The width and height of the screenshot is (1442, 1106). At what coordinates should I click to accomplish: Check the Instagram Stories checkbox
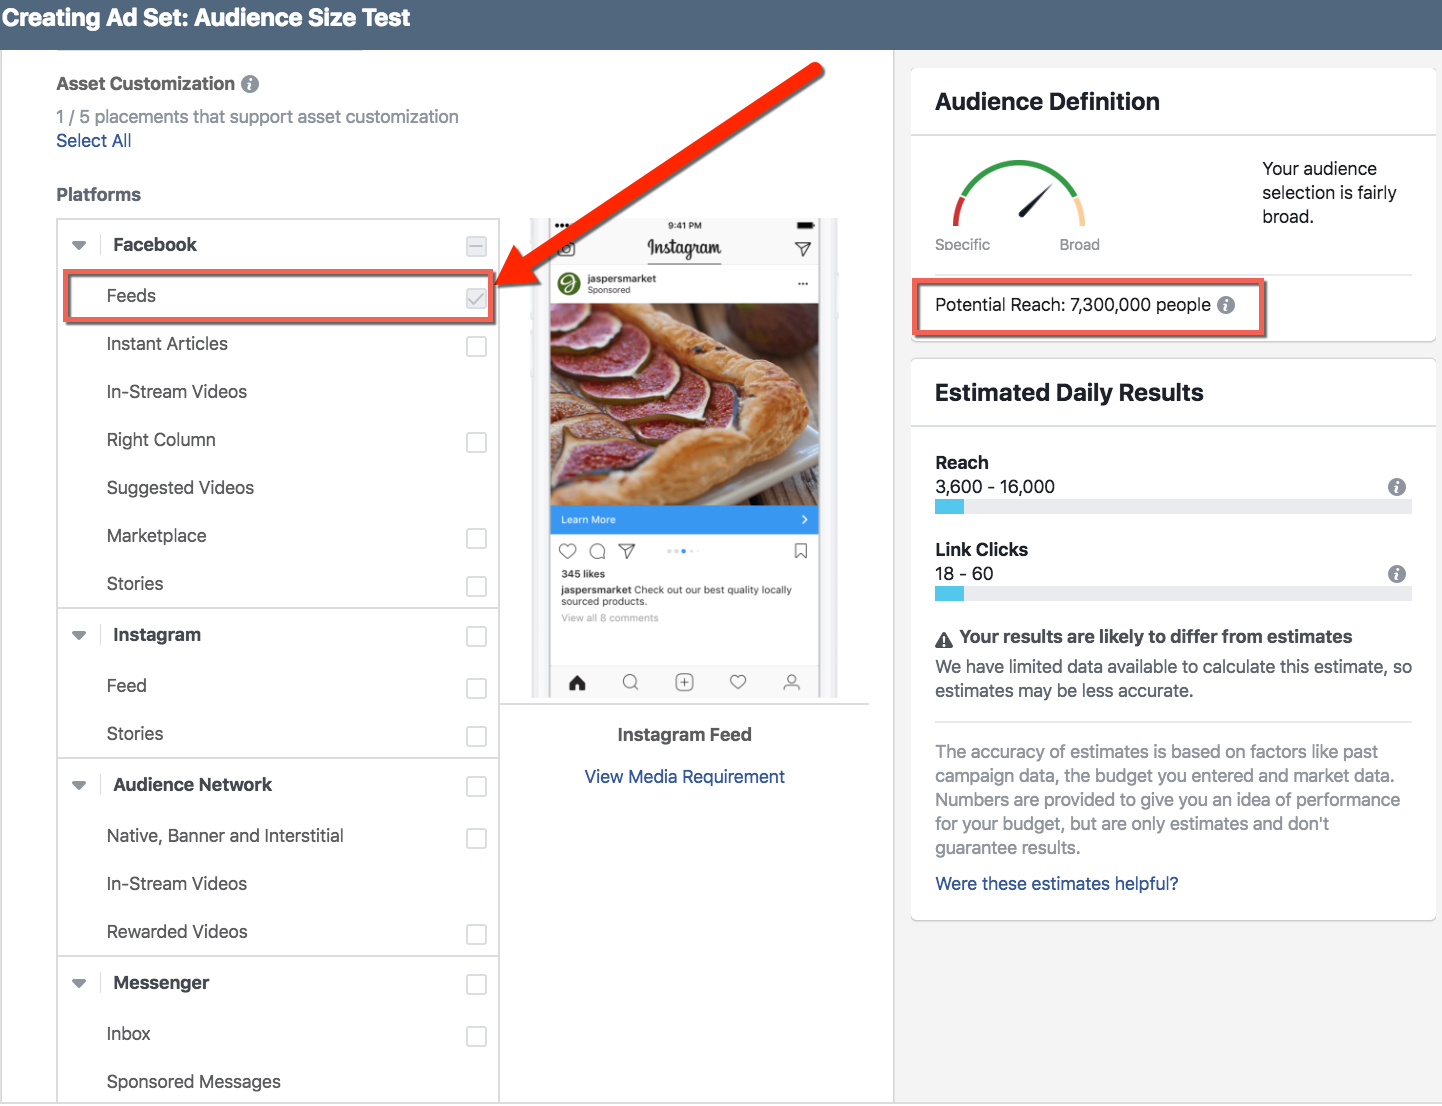[477, 736]
